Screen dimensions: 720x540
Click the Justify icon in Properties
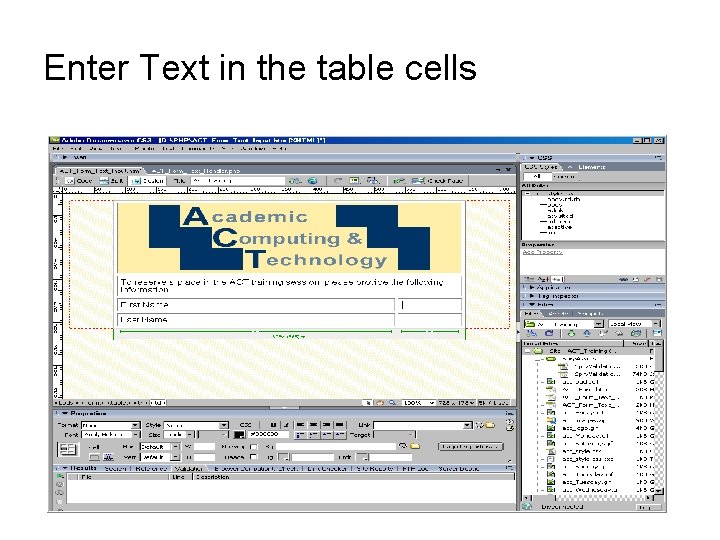[340, 425]
